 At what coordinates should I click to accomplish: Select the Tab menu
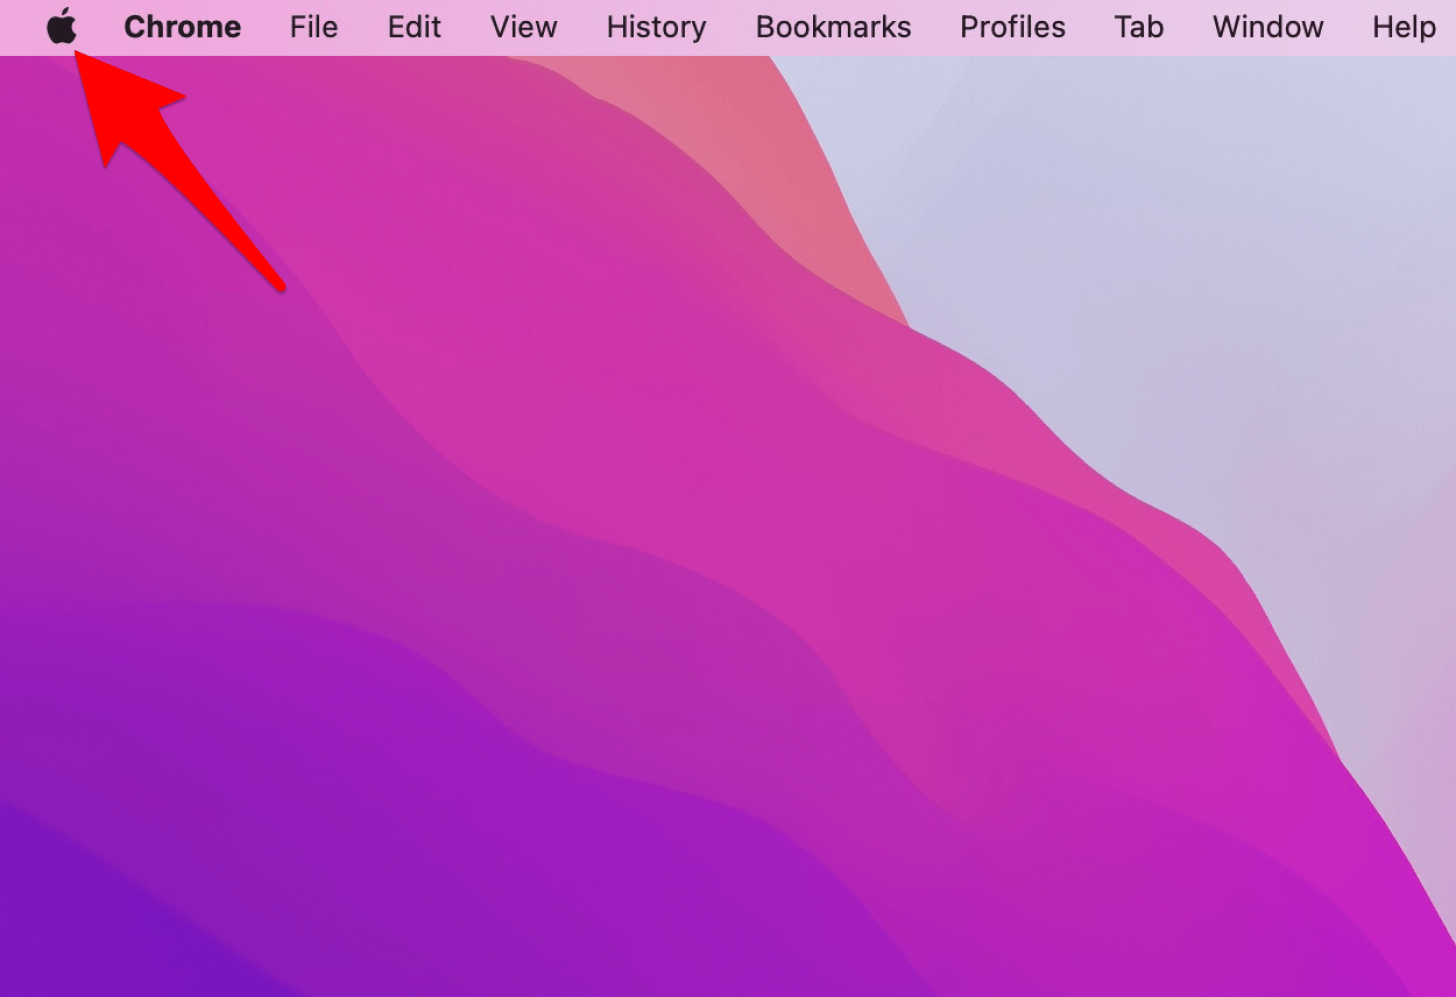(x=1138, y=27)
